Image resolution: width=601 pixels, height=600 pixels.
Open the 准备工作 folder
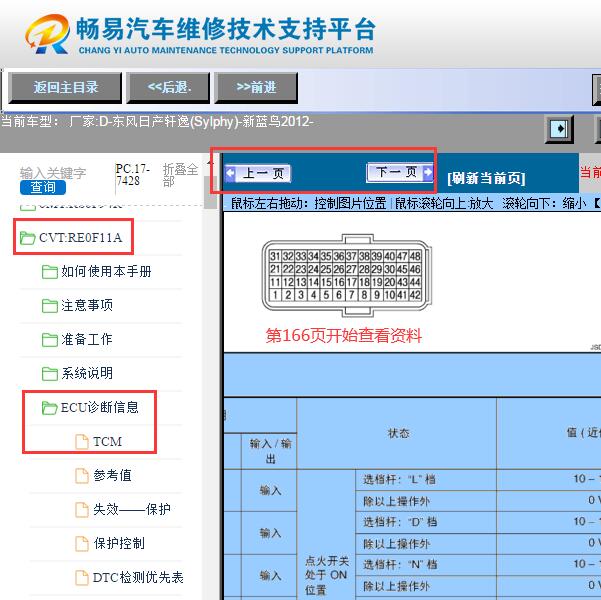click(x=87, y=339)
